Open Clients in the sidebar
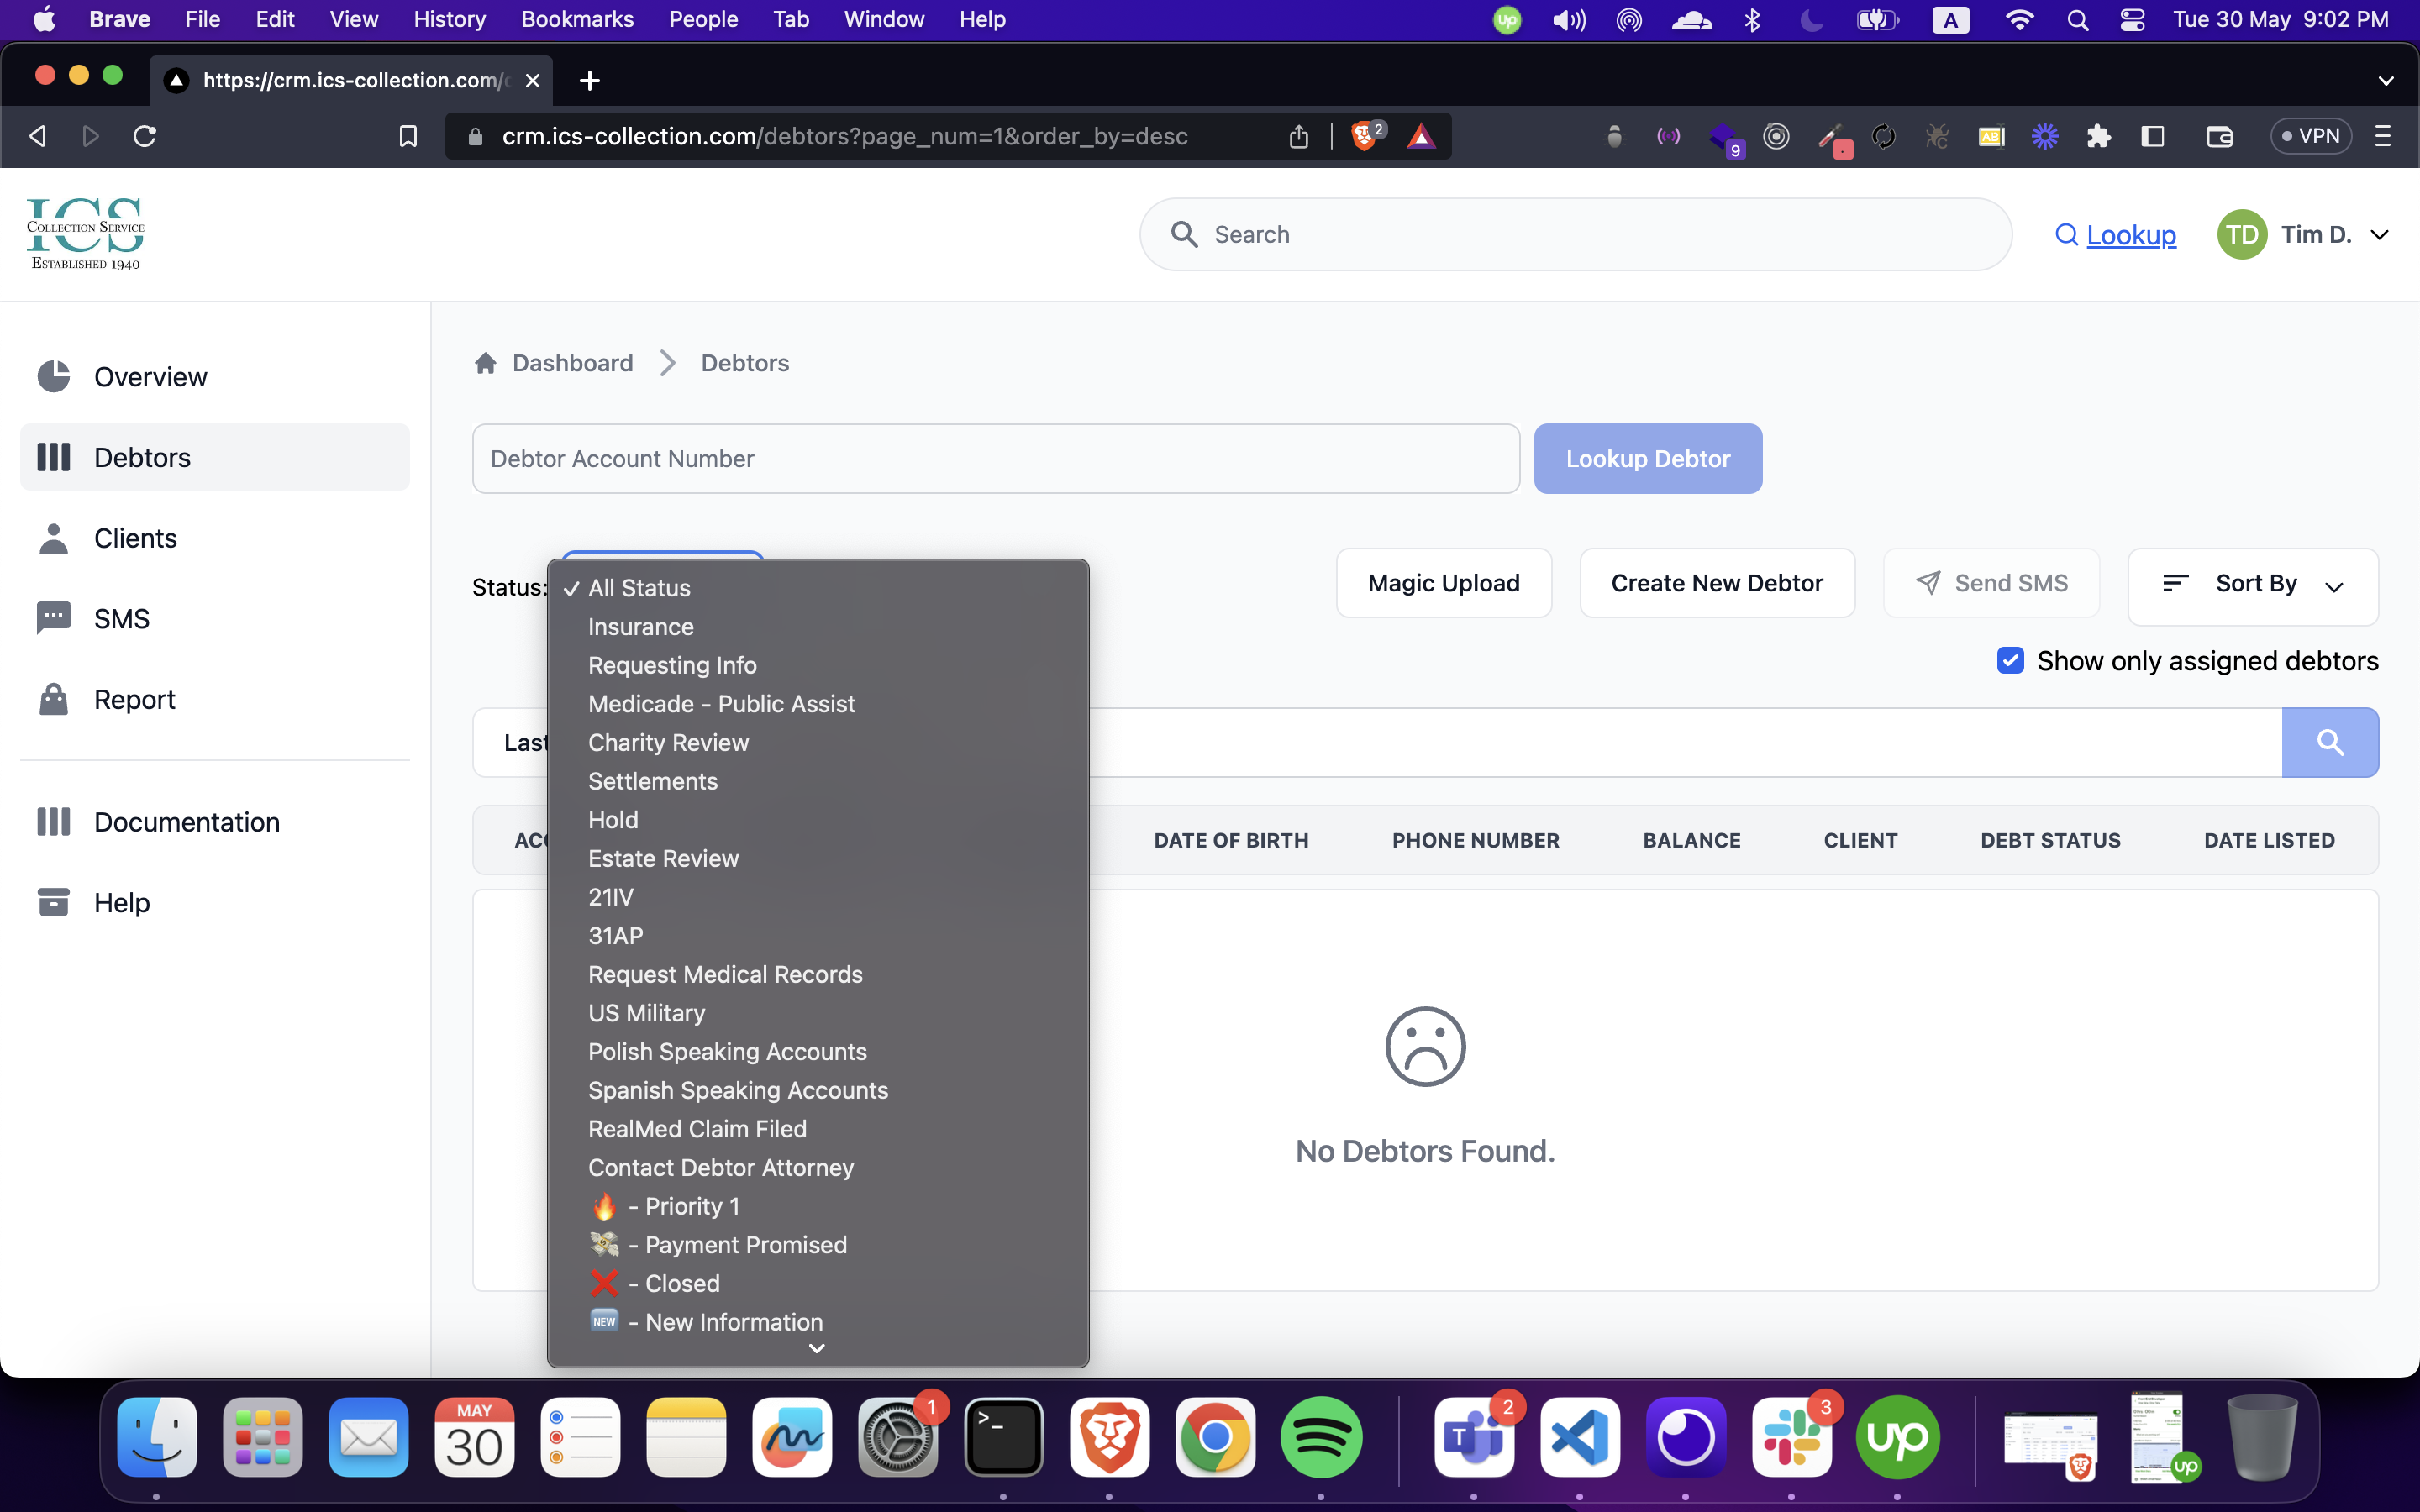Screen dimensions: 2420x1512 [135, 538]
